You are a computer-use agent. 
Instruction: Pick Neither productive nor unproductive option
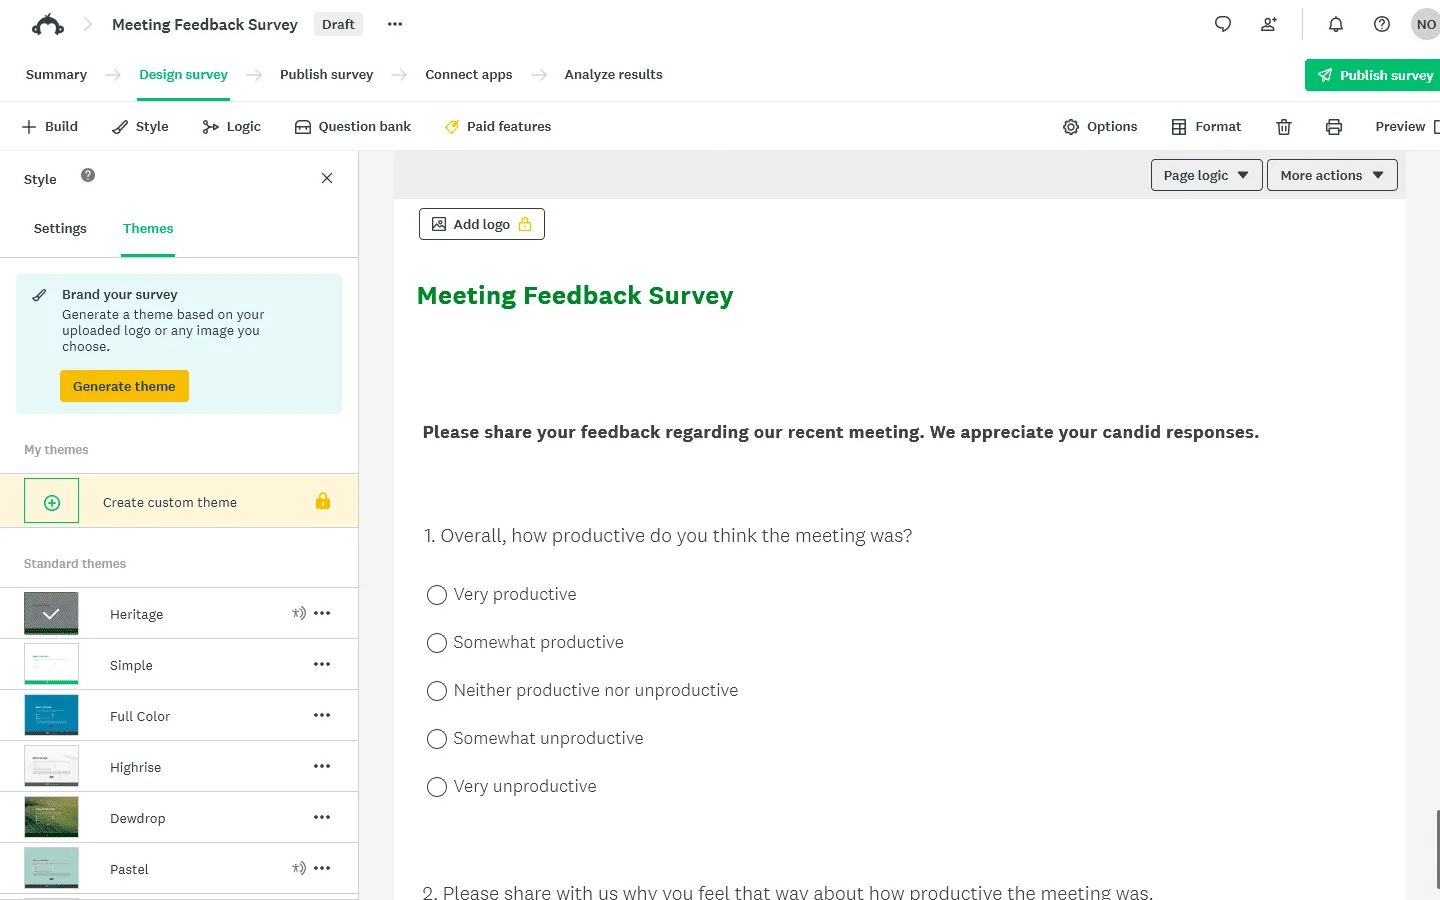pyautogui.click(x=437, y=691)
